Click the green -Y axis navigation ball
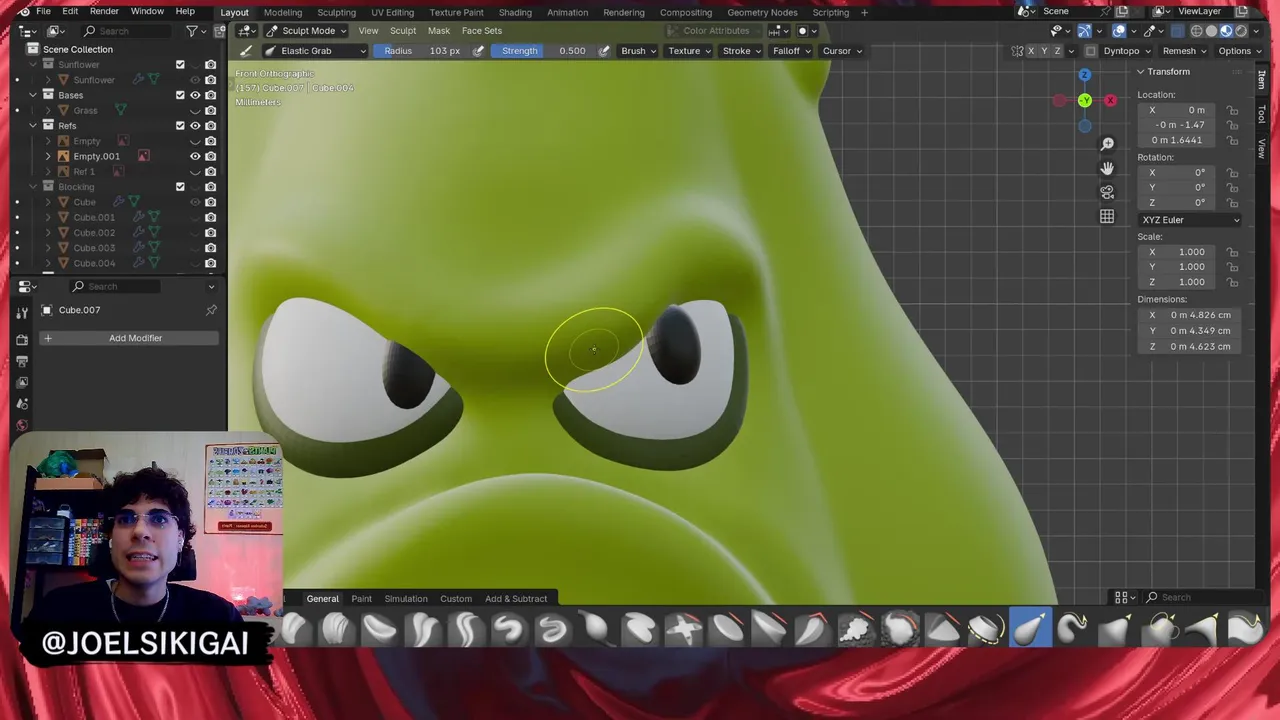1280x720 pixels. point(1085,100)
